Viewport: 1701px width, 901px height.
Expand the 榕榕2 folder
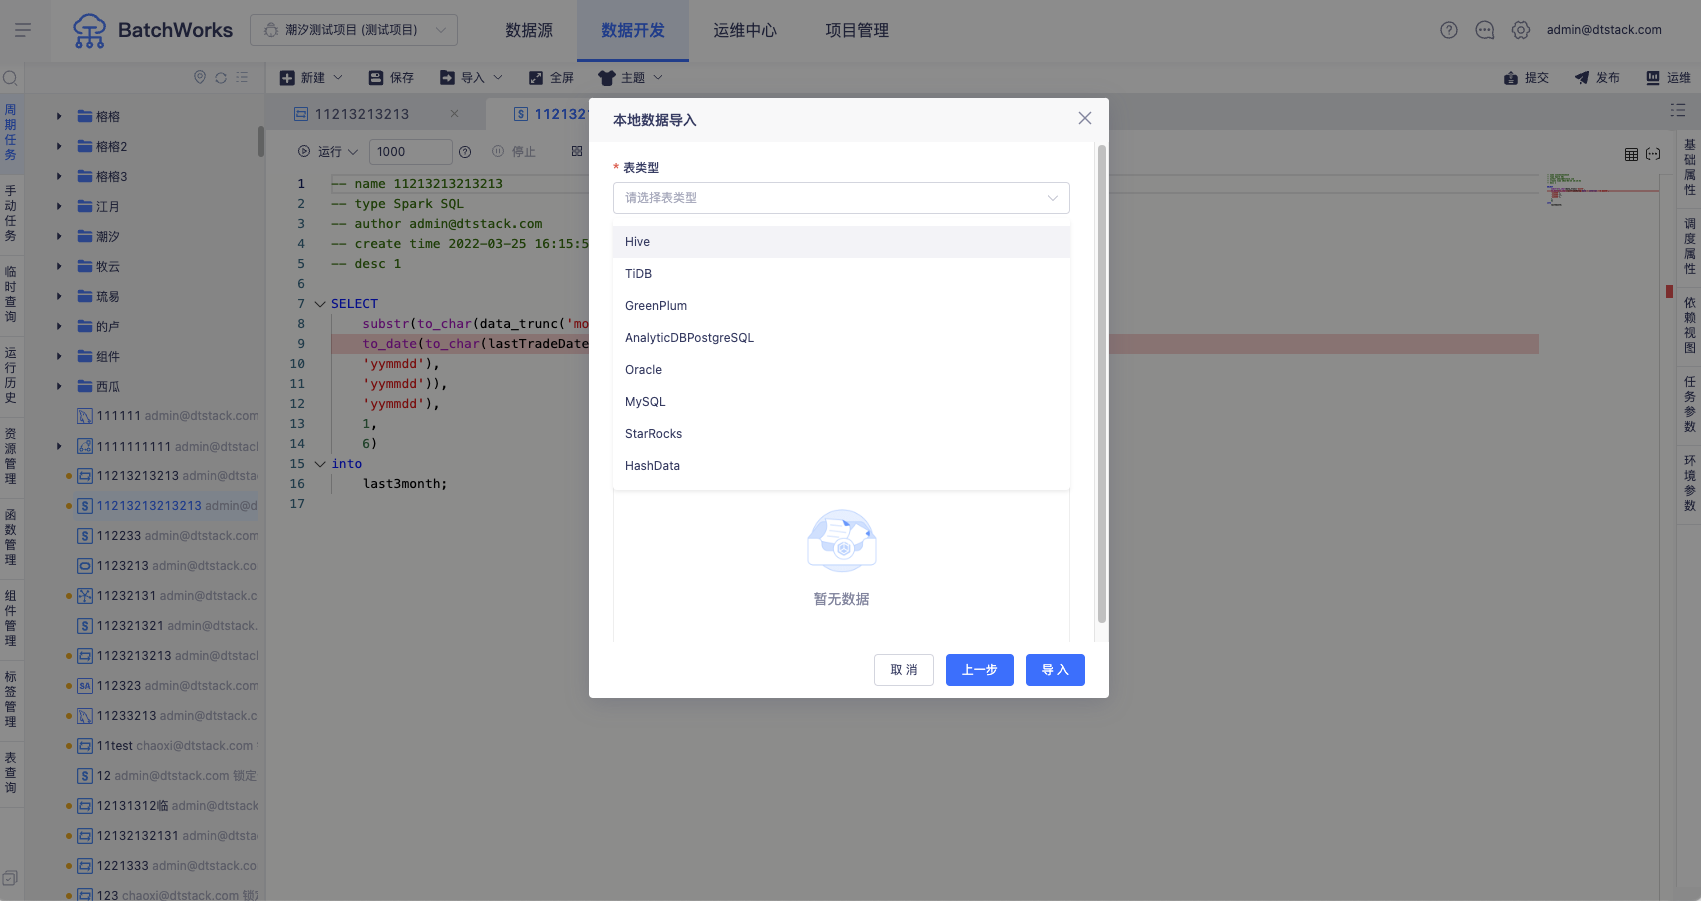[x=59, y=146]
